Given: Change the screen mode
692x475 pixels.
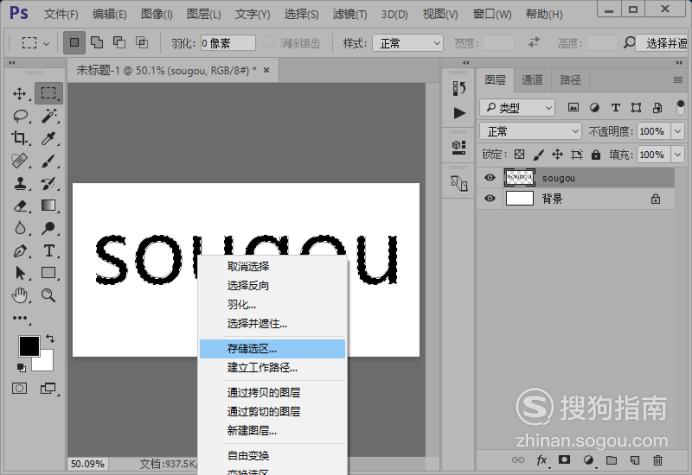Looking at the screenshot, I should click(48, 388).
